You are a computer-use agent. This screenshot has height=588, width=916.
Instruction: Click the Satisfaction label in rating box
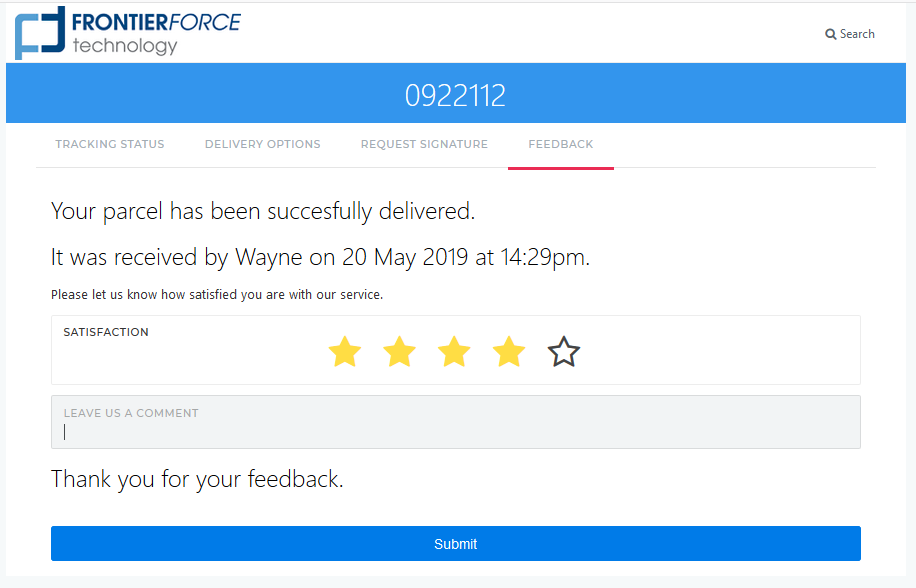[106, 332]
